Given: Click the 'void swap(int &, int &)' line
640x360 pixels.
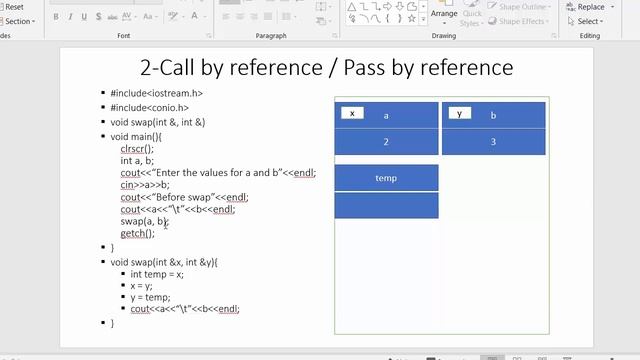Looking at the screenshot, I should click(158, 122).
